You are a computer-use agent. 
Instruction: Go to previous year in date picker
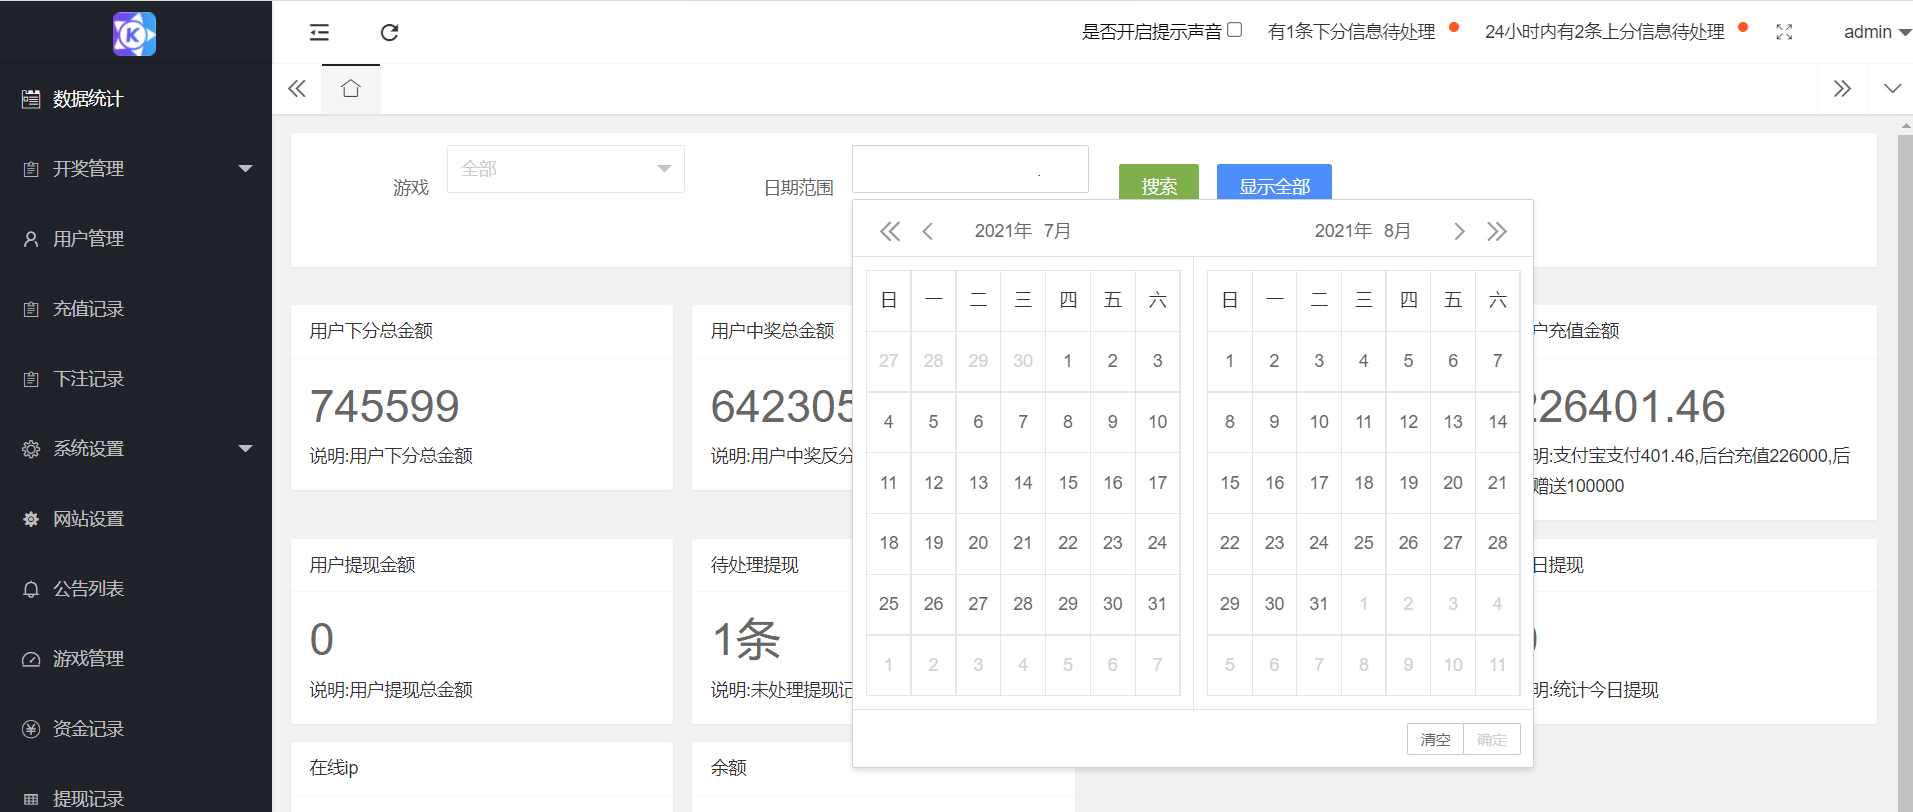890,232
